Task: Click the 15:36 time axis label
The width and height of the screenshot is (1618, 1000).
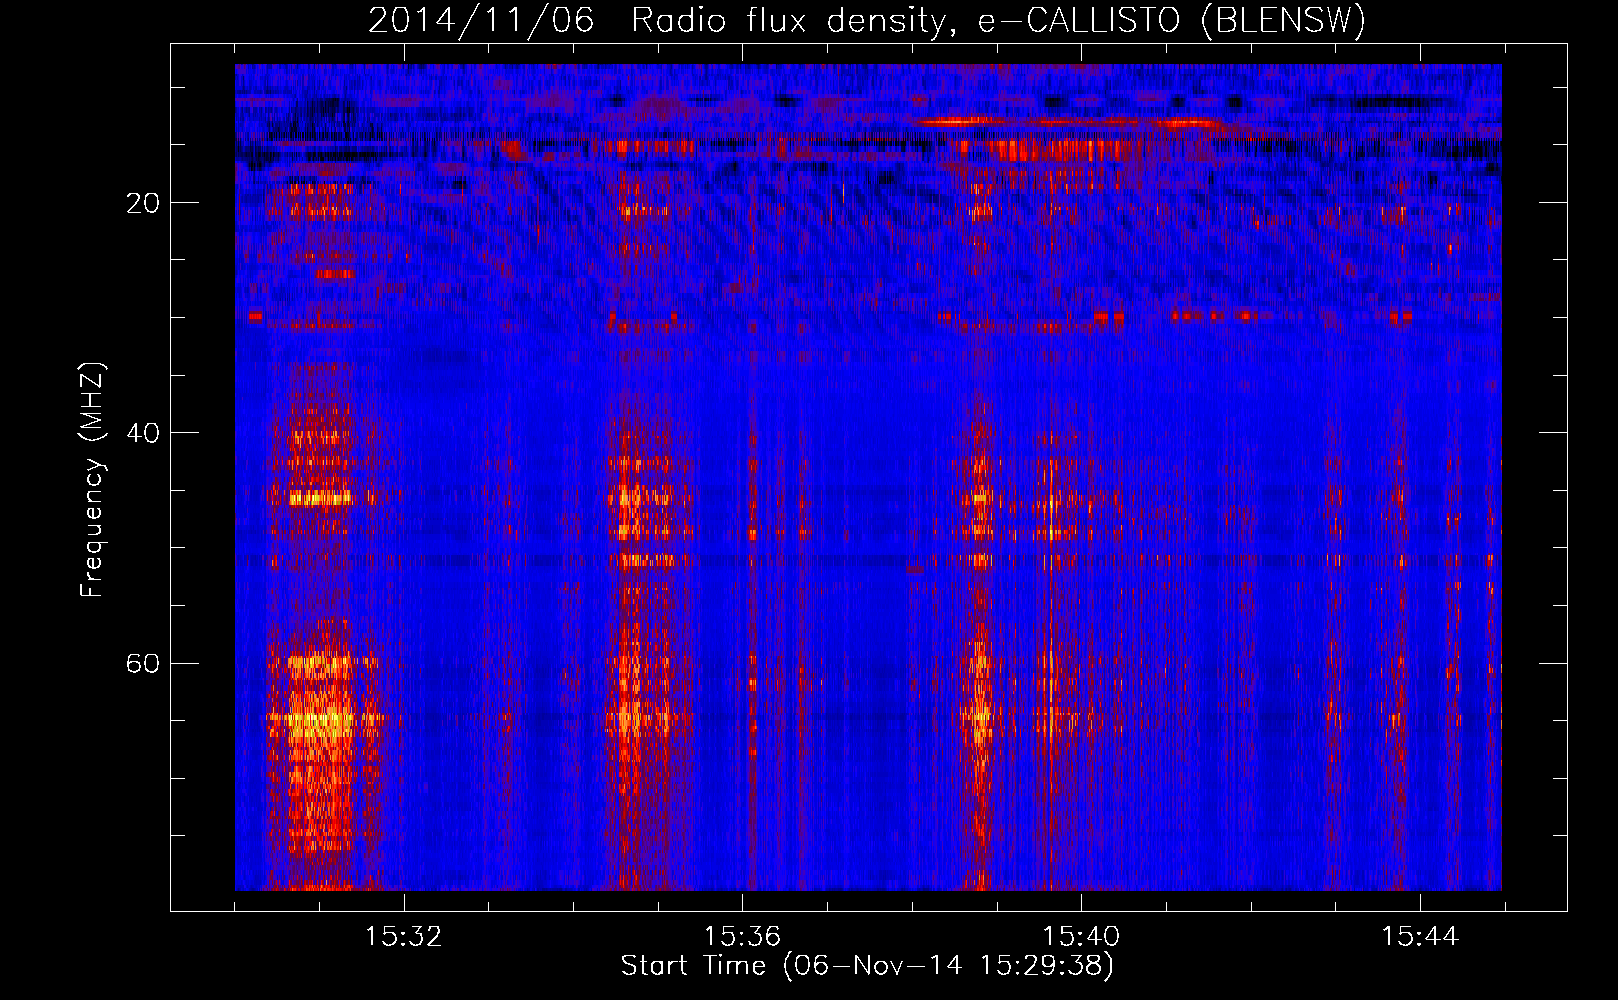Action: coord(742,937)
